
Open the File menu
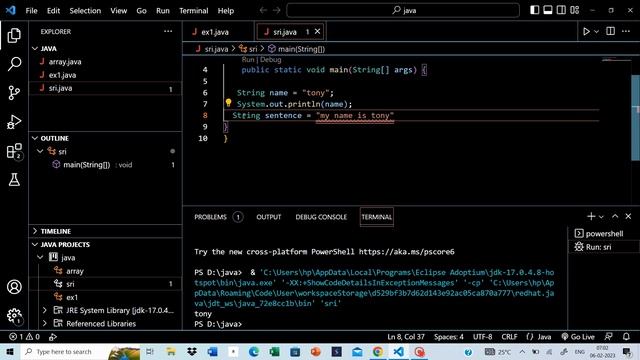(31, 11)
